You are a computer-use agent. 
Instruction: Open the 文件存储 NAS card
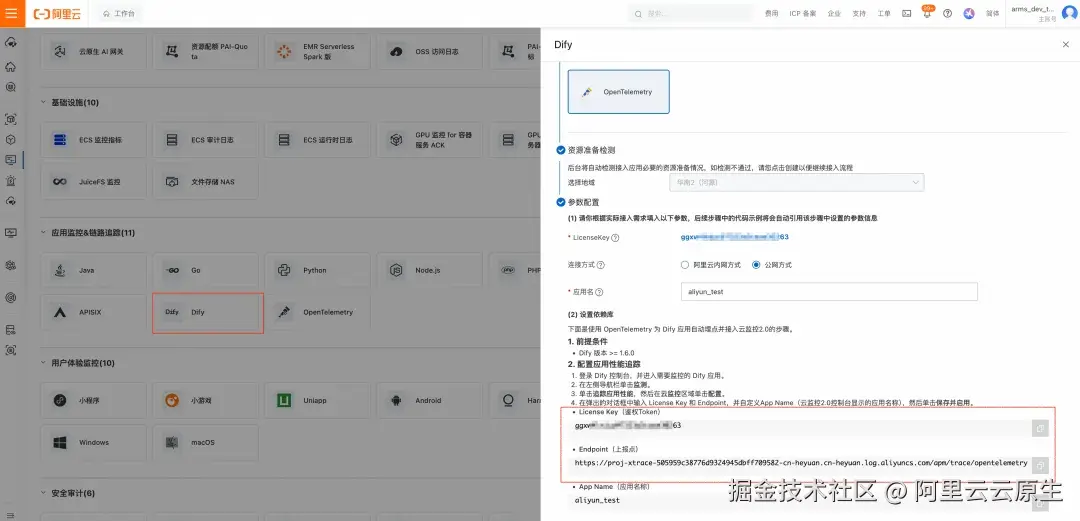point(205,182)
